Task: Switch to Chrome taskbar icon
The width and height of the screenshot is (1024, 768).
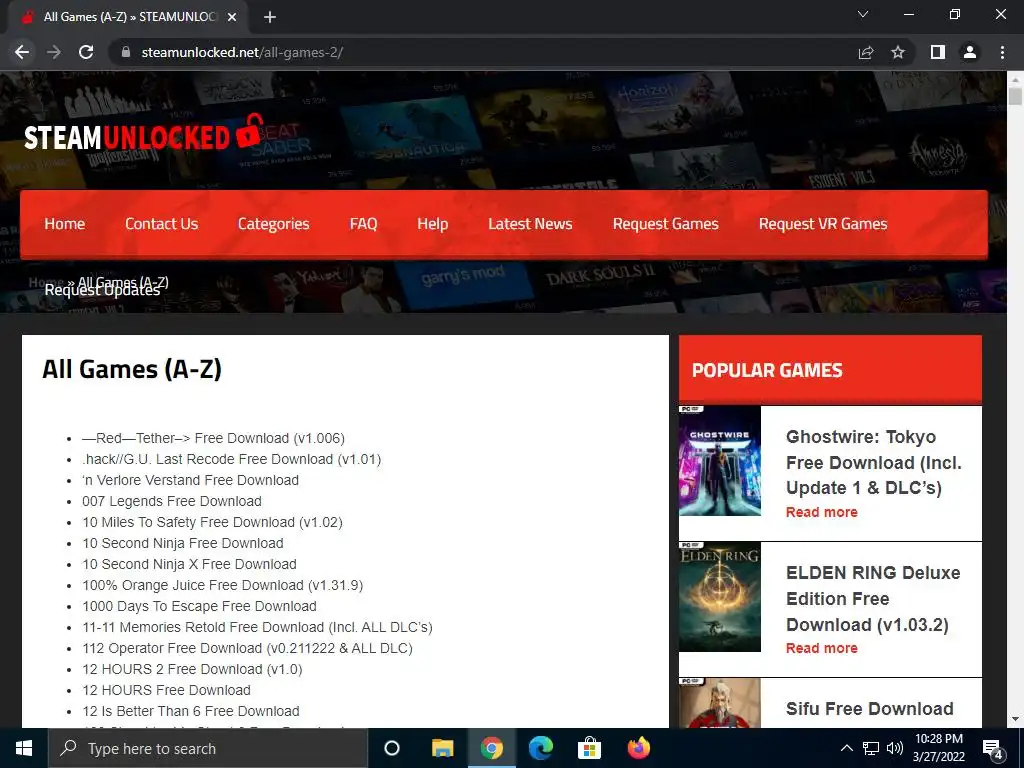Action: pyautogui.click(x=492, y=748)
